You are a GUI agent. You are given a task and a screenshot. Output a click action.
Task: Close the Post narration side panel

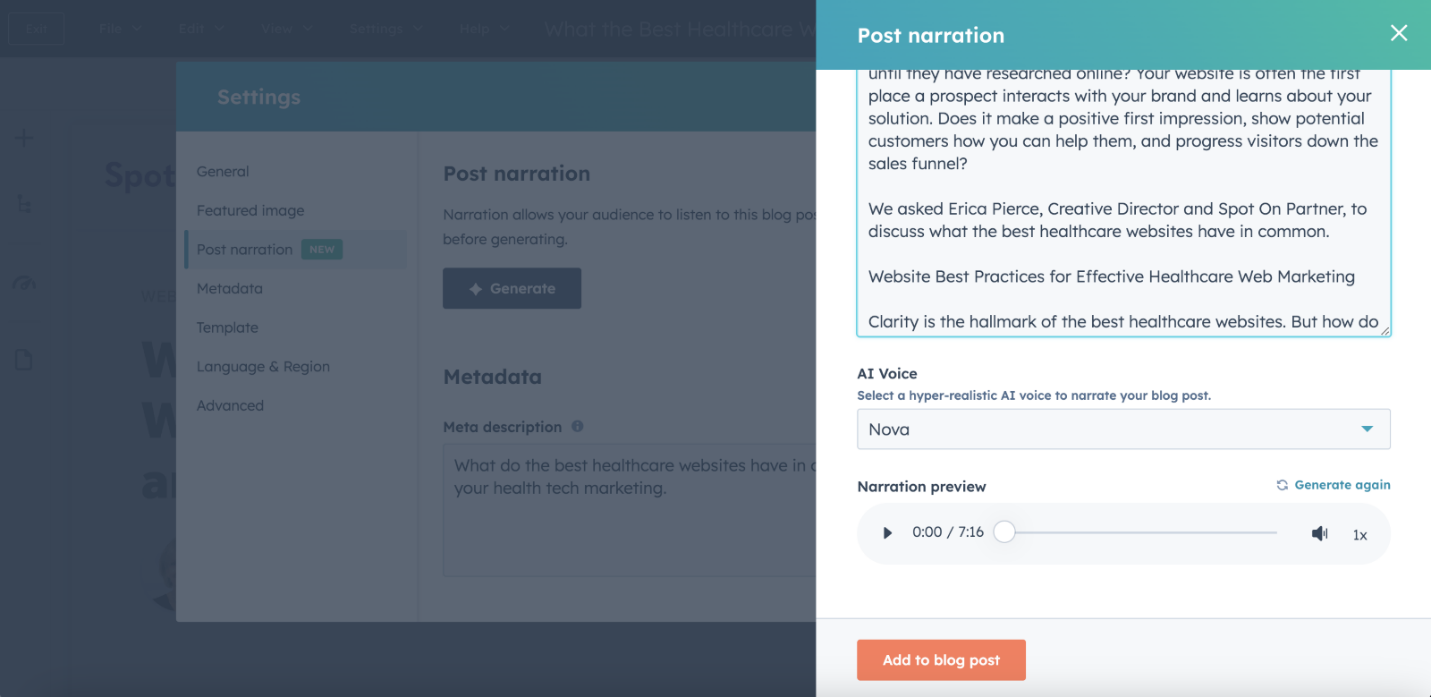(x=1398, y=32)
